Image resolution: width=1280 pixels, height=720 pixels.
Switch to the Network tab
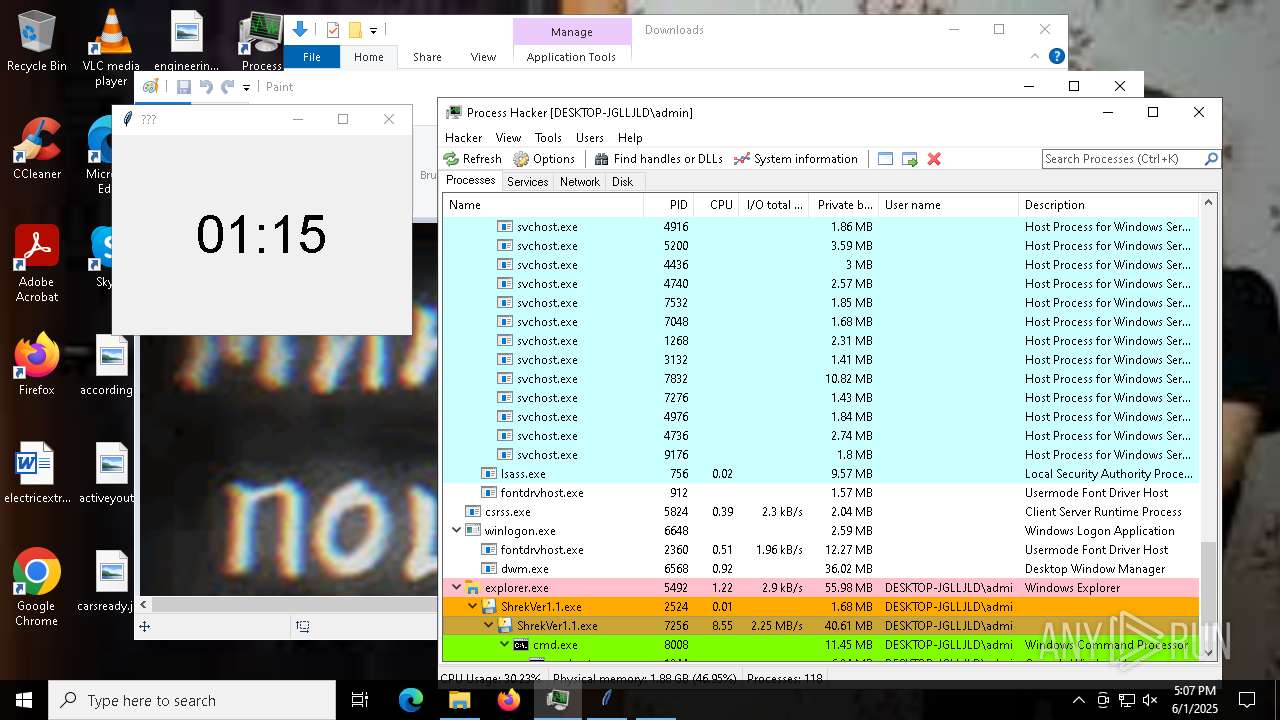(580, 182)
